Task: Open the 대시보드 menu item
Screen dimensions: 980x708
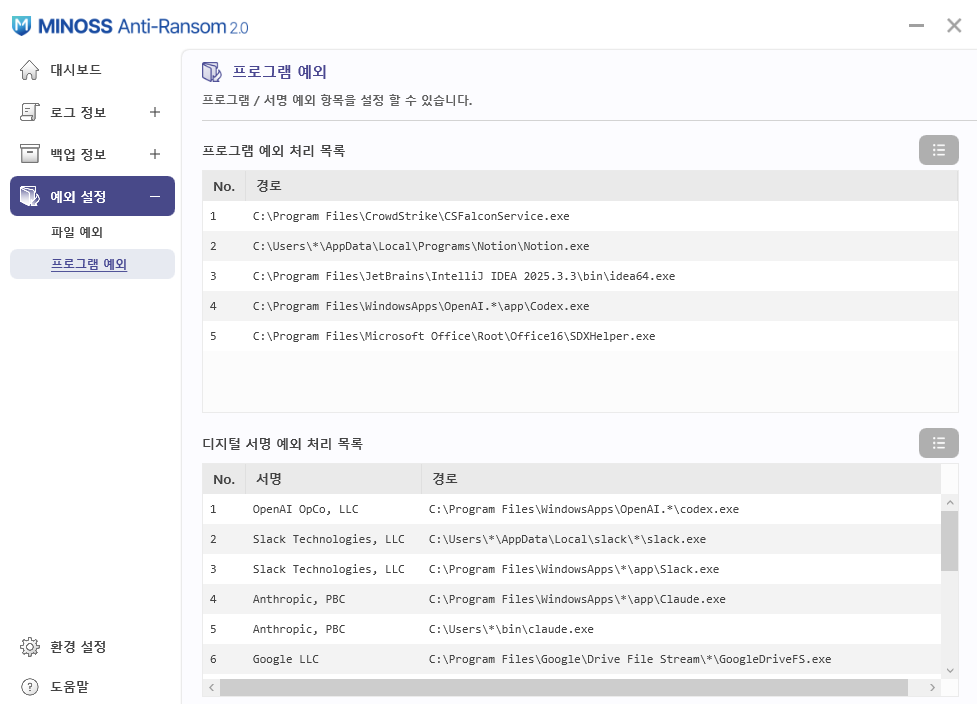Action: [x=76, y=70]
